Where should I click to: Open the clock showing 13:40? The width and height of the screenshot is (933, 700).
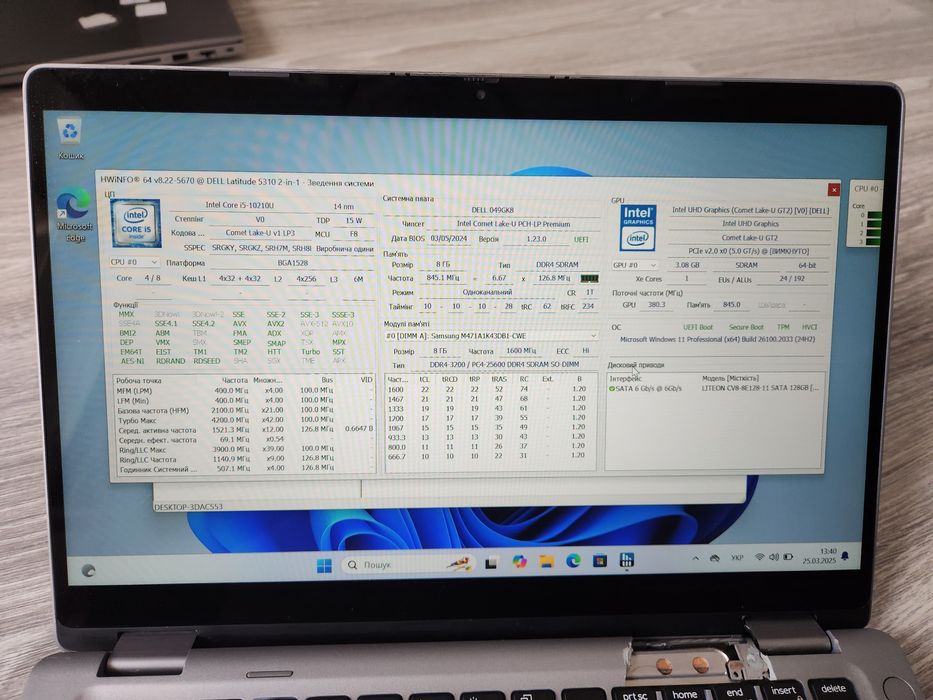tap(819, 556)
